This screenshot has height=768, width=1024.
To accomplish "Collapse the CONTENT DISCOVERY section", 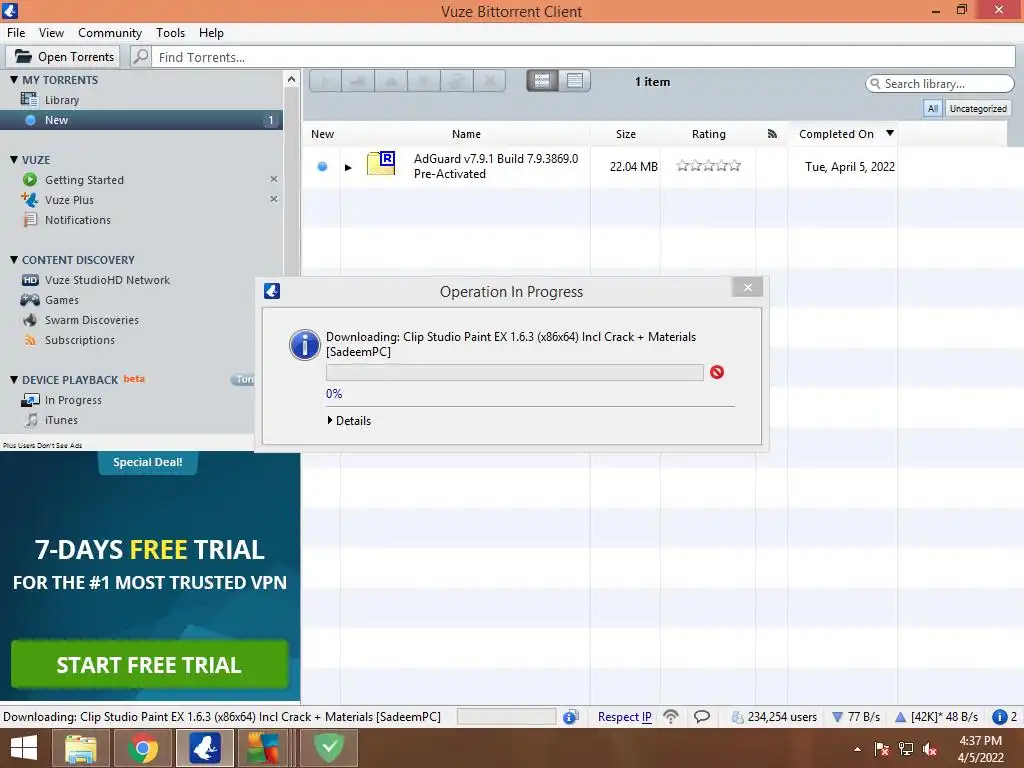I will (14, 259).
